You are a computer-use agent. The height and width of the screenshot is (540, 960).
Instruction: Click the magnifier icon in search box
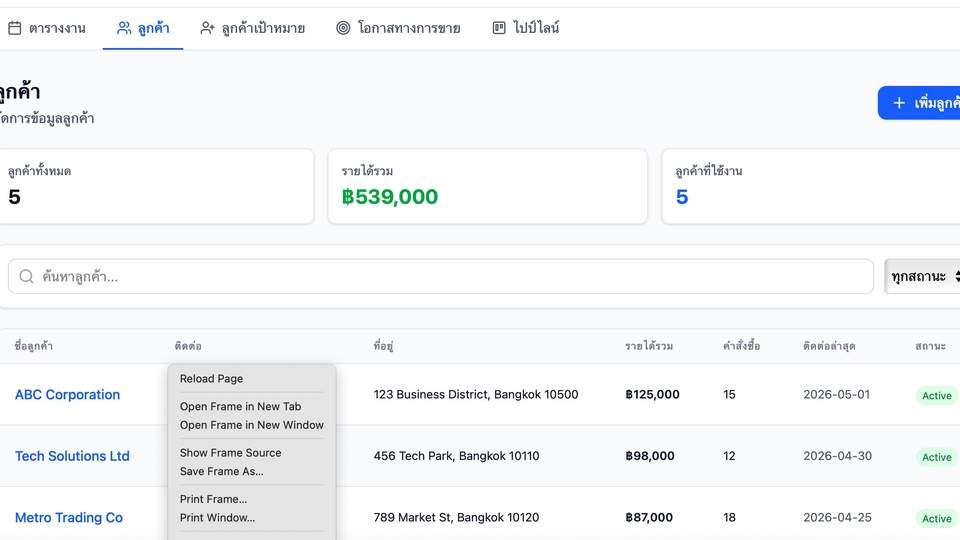click(26, 277)
